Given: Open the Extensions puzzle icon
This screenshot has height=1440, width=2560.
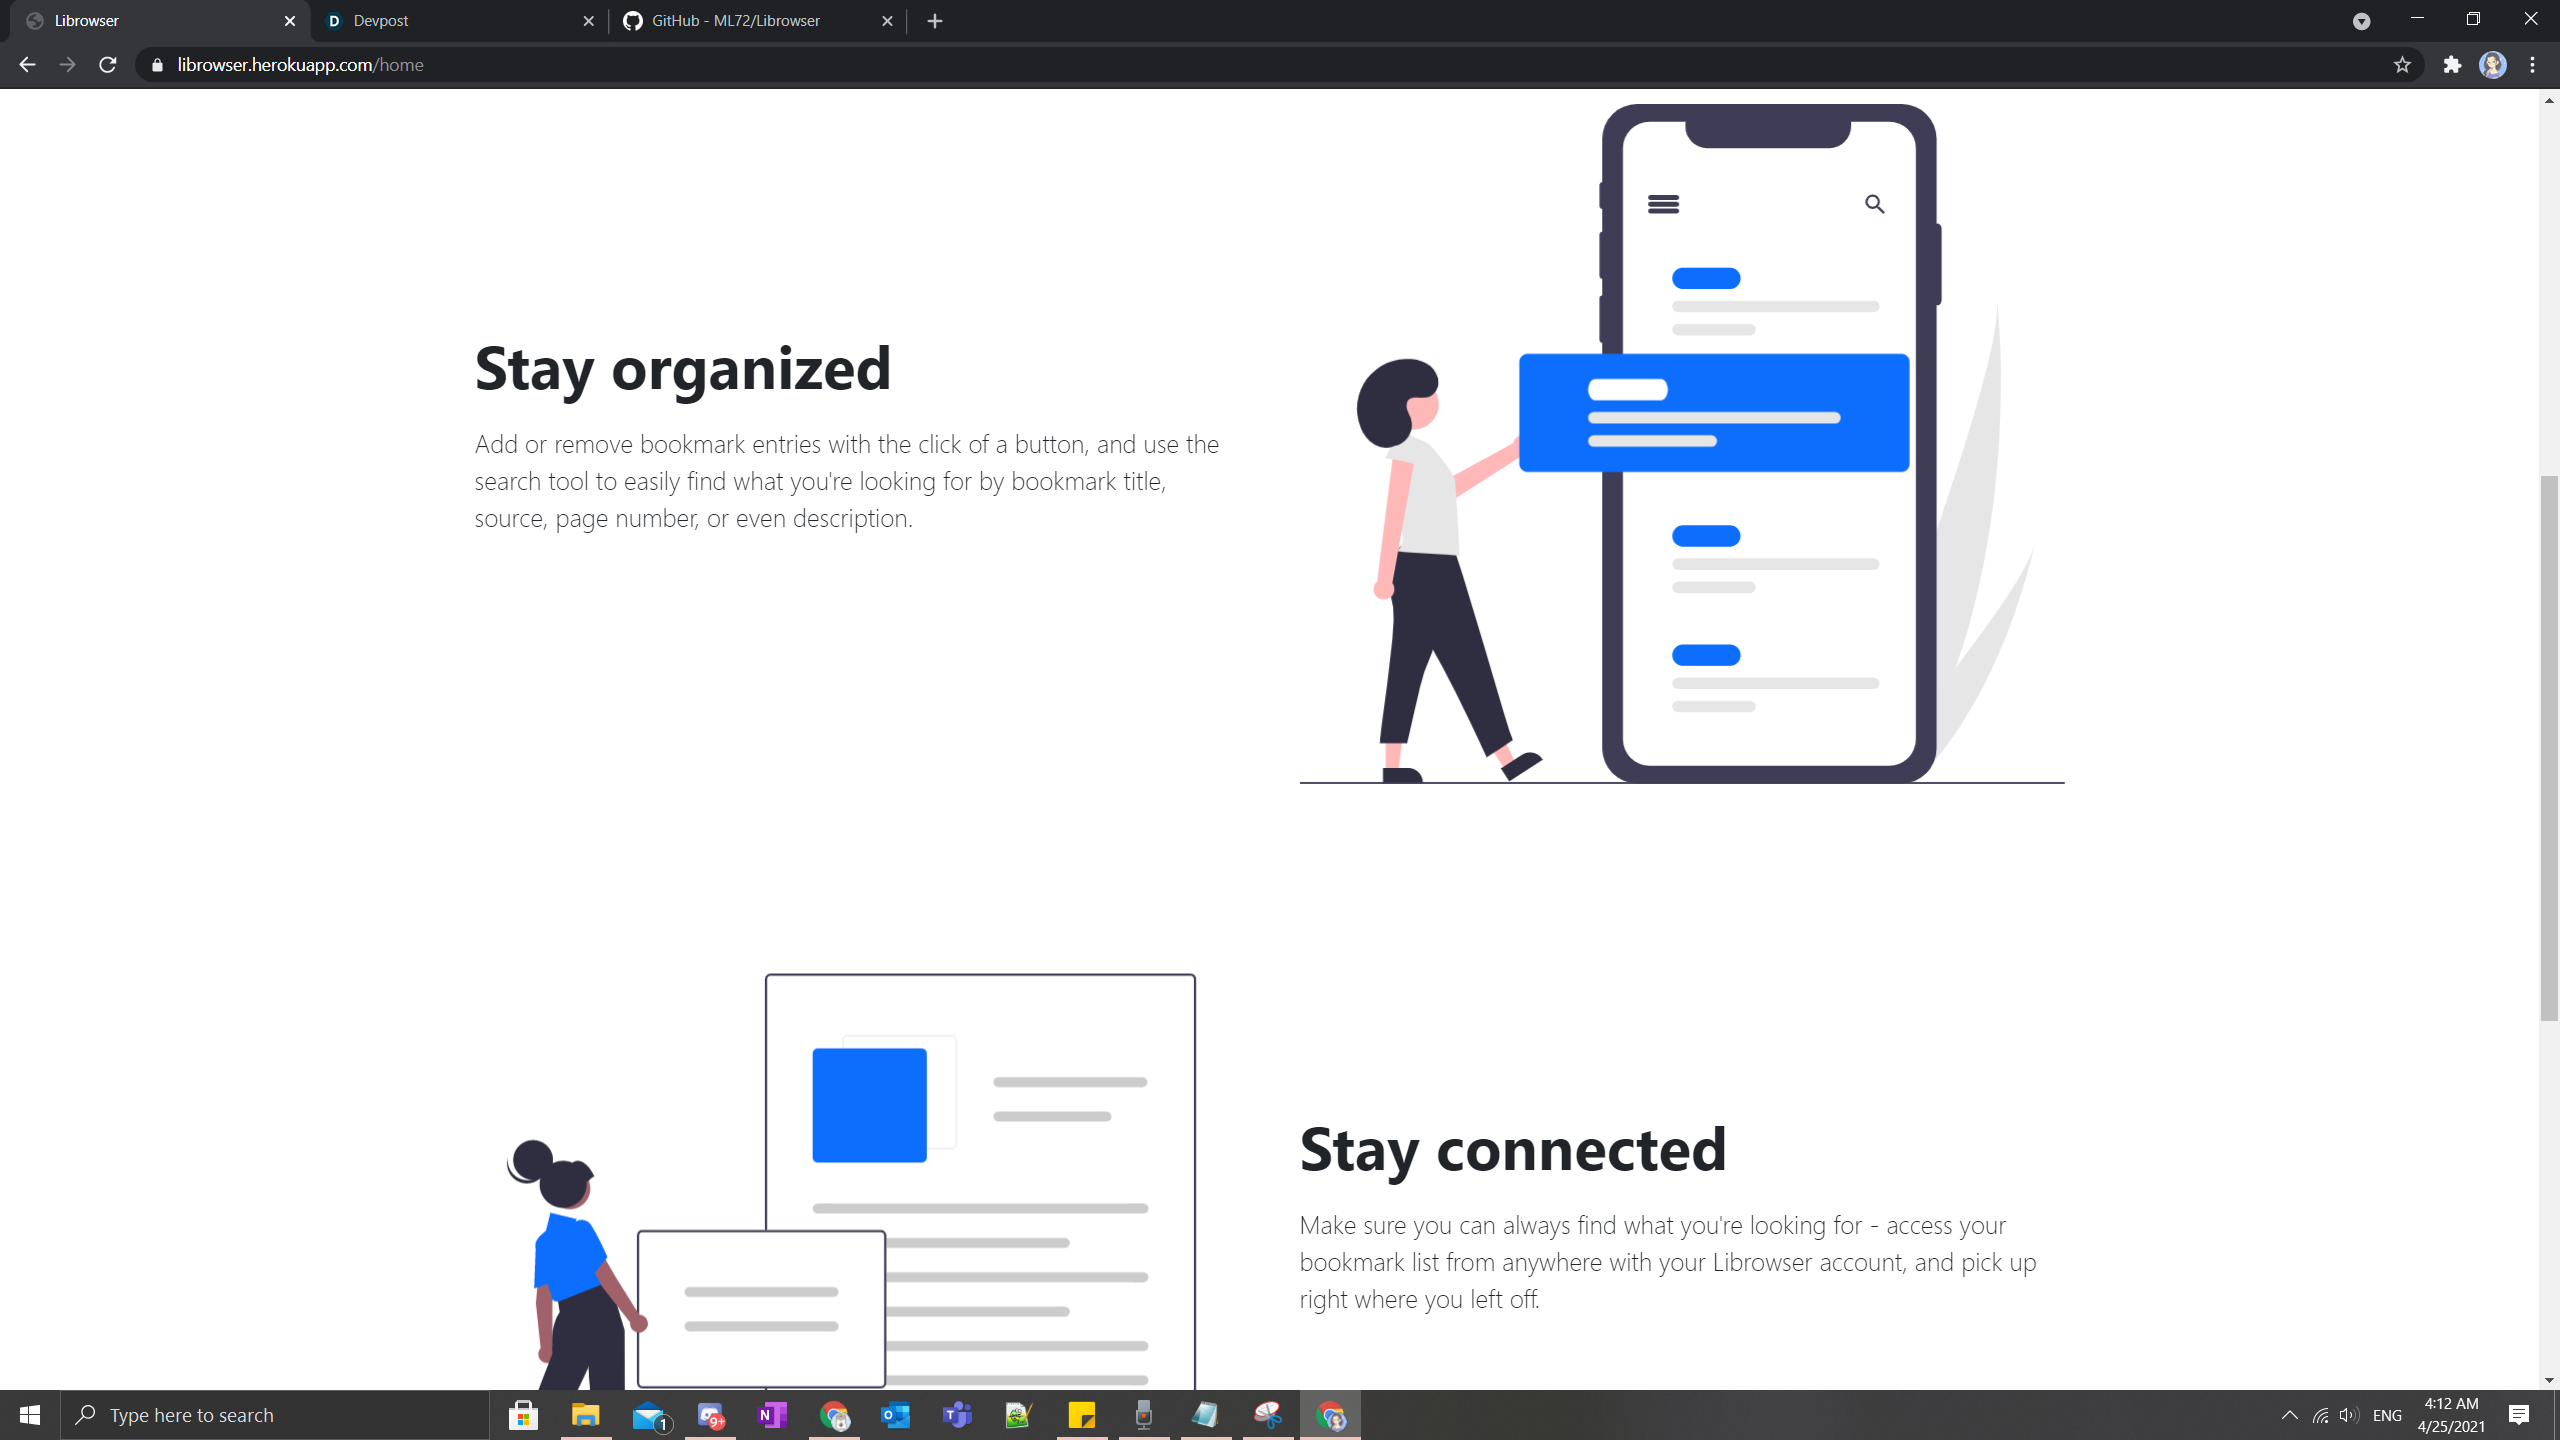Looking at the screenshot, I should tap(2452, 65).
